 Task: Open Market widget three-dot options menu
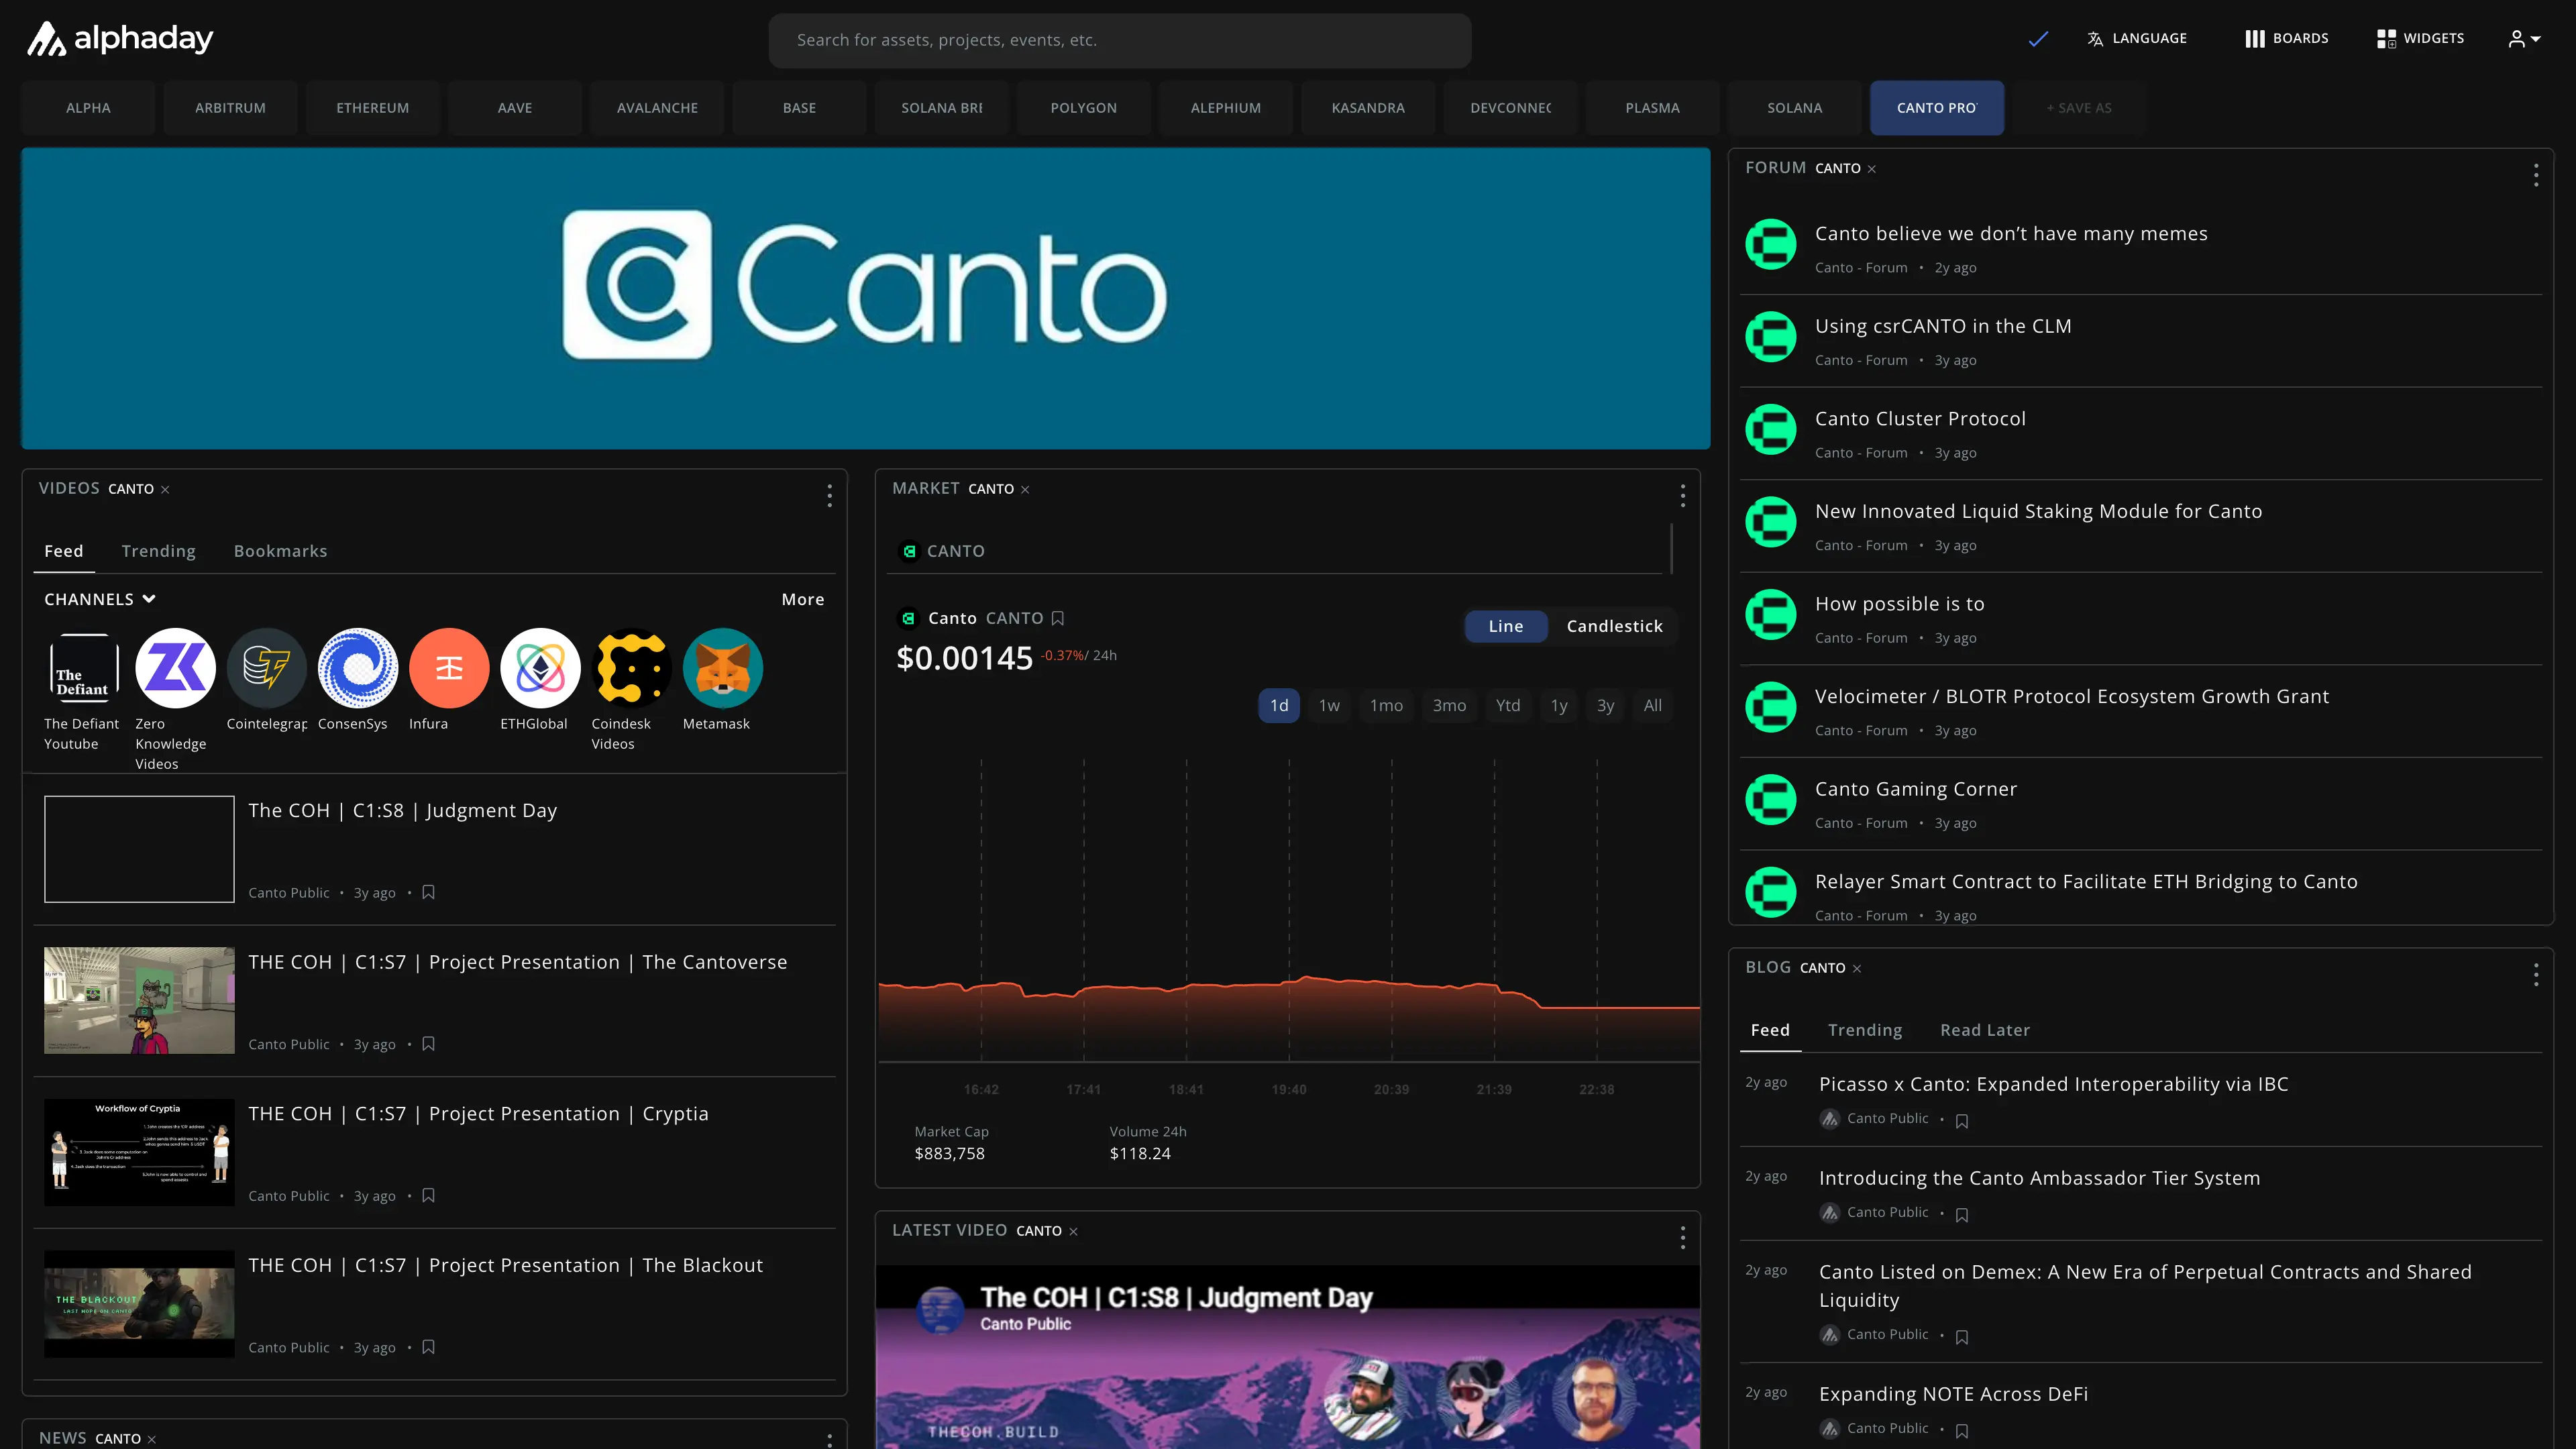(x=1683, y=496)
